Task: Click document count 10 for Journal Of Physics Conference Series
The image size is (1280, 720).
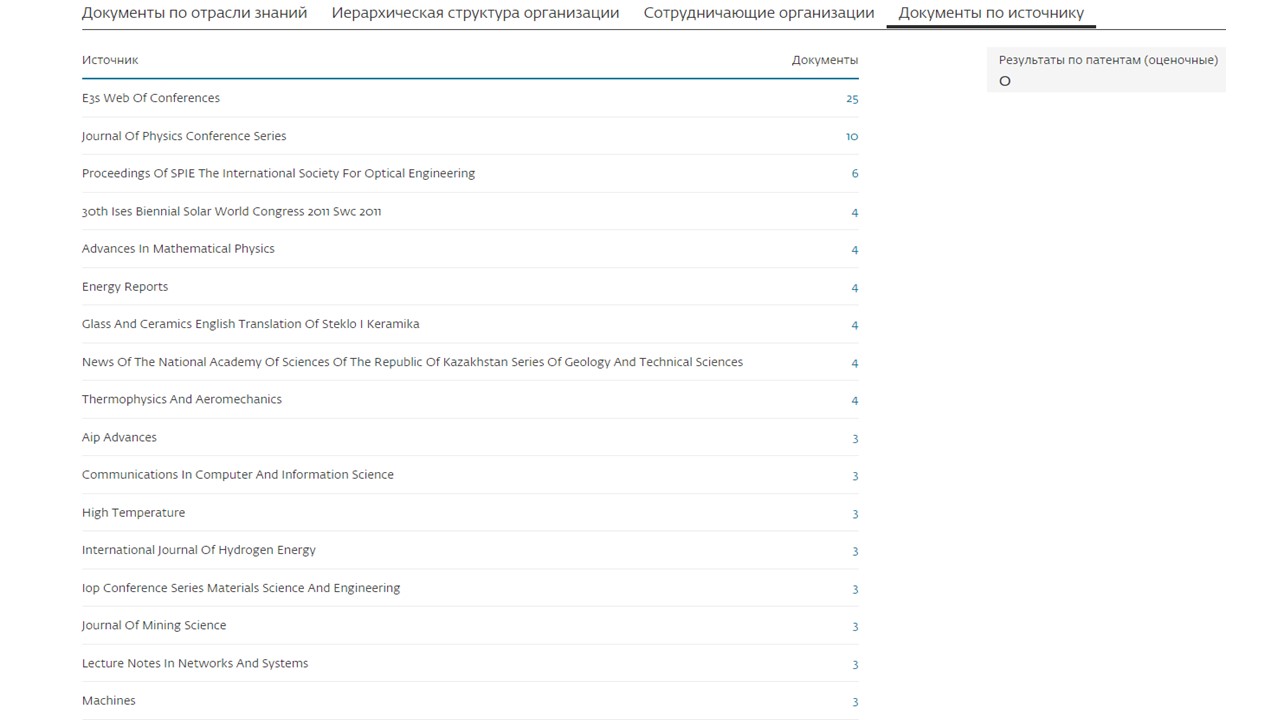Action: click(x=851, y=137)
